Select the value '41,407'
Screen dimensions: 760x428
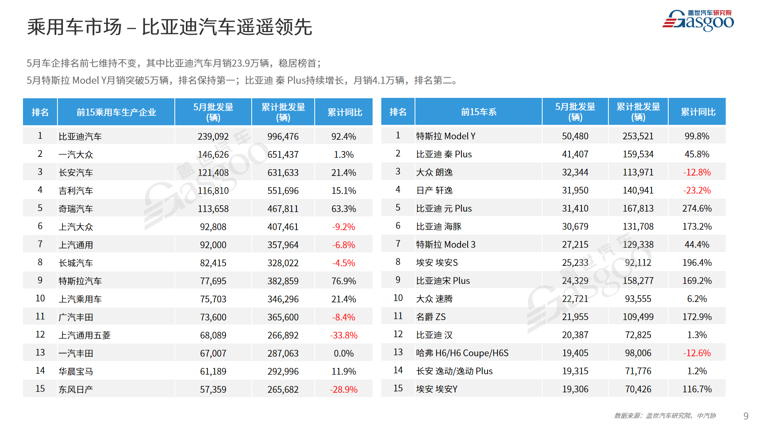(x=575, y=154)
